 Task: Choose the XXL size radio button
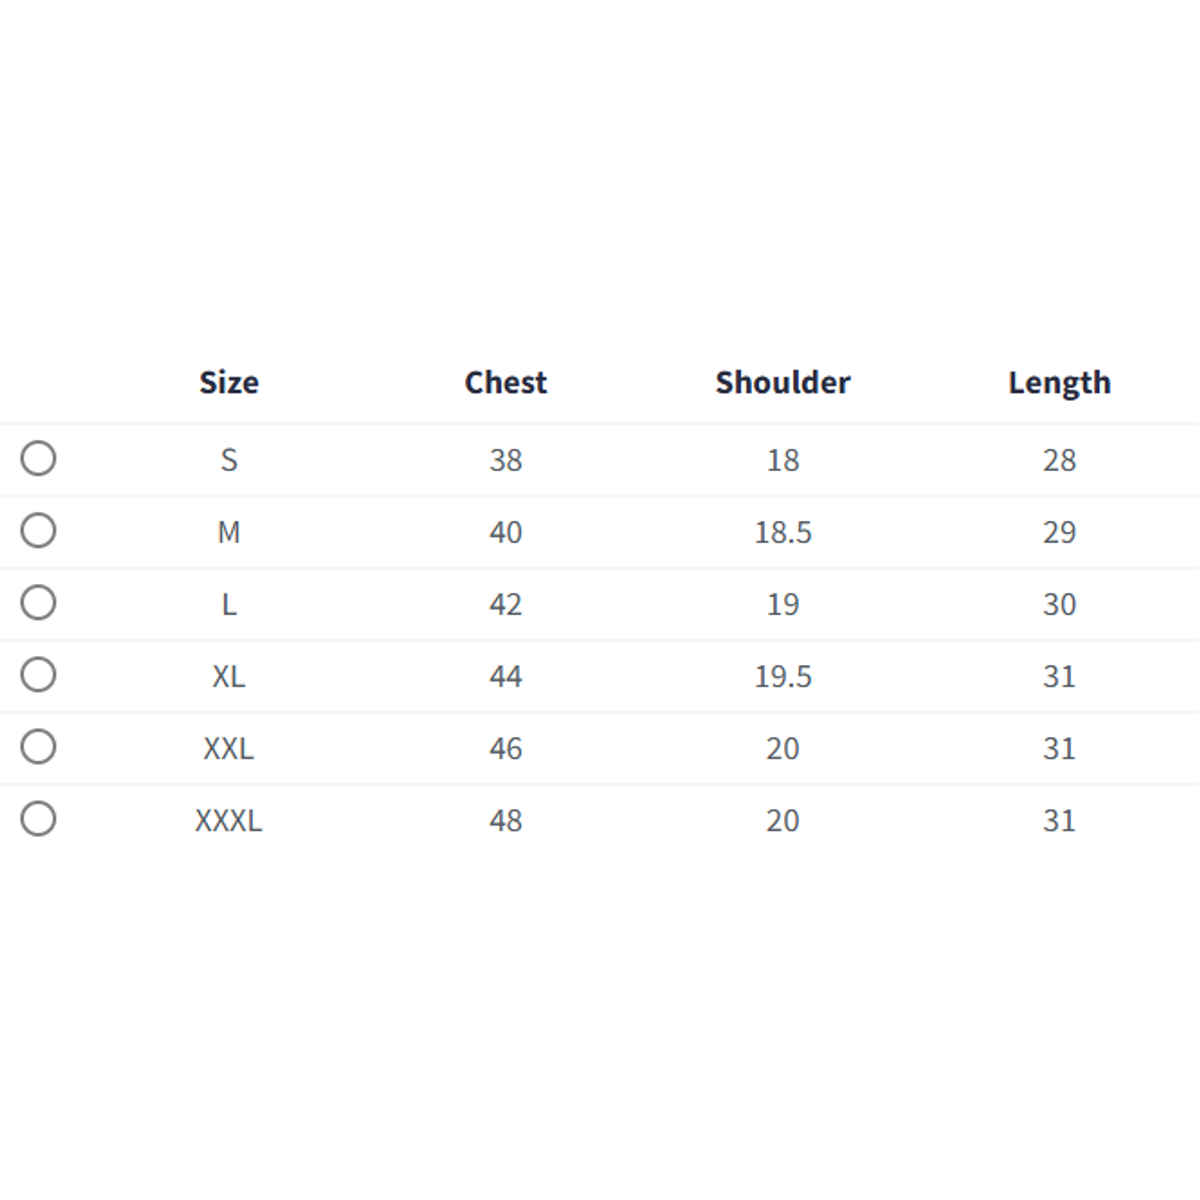tap(38, 746)
